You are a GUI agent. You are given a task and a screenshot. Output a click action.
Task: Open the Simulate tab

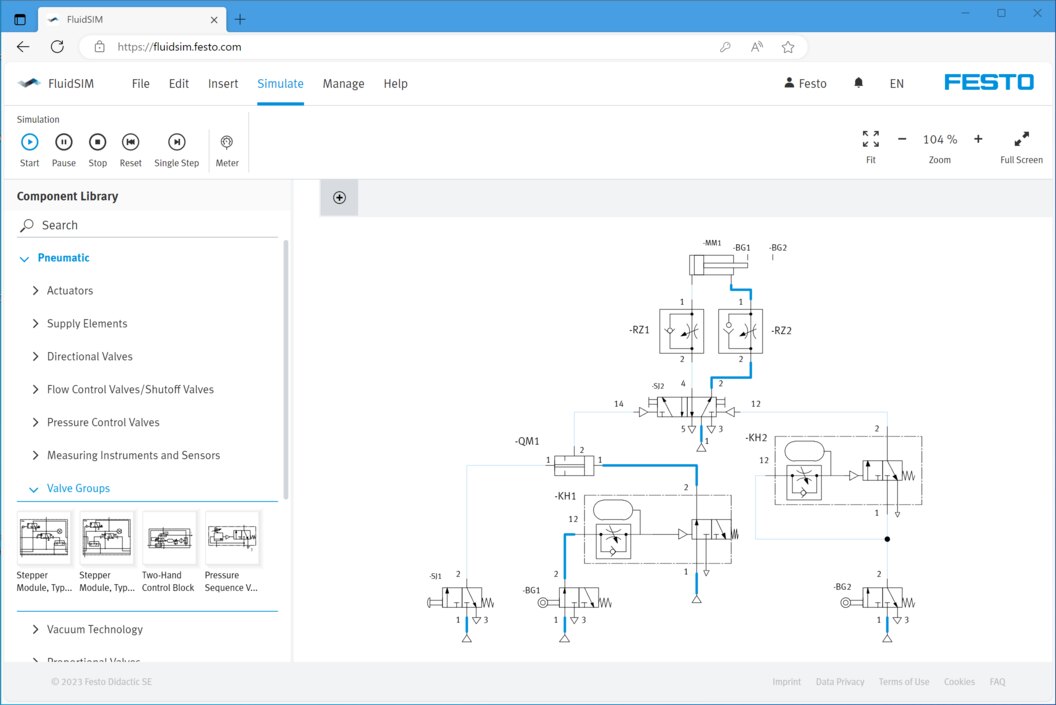(280, 83)
